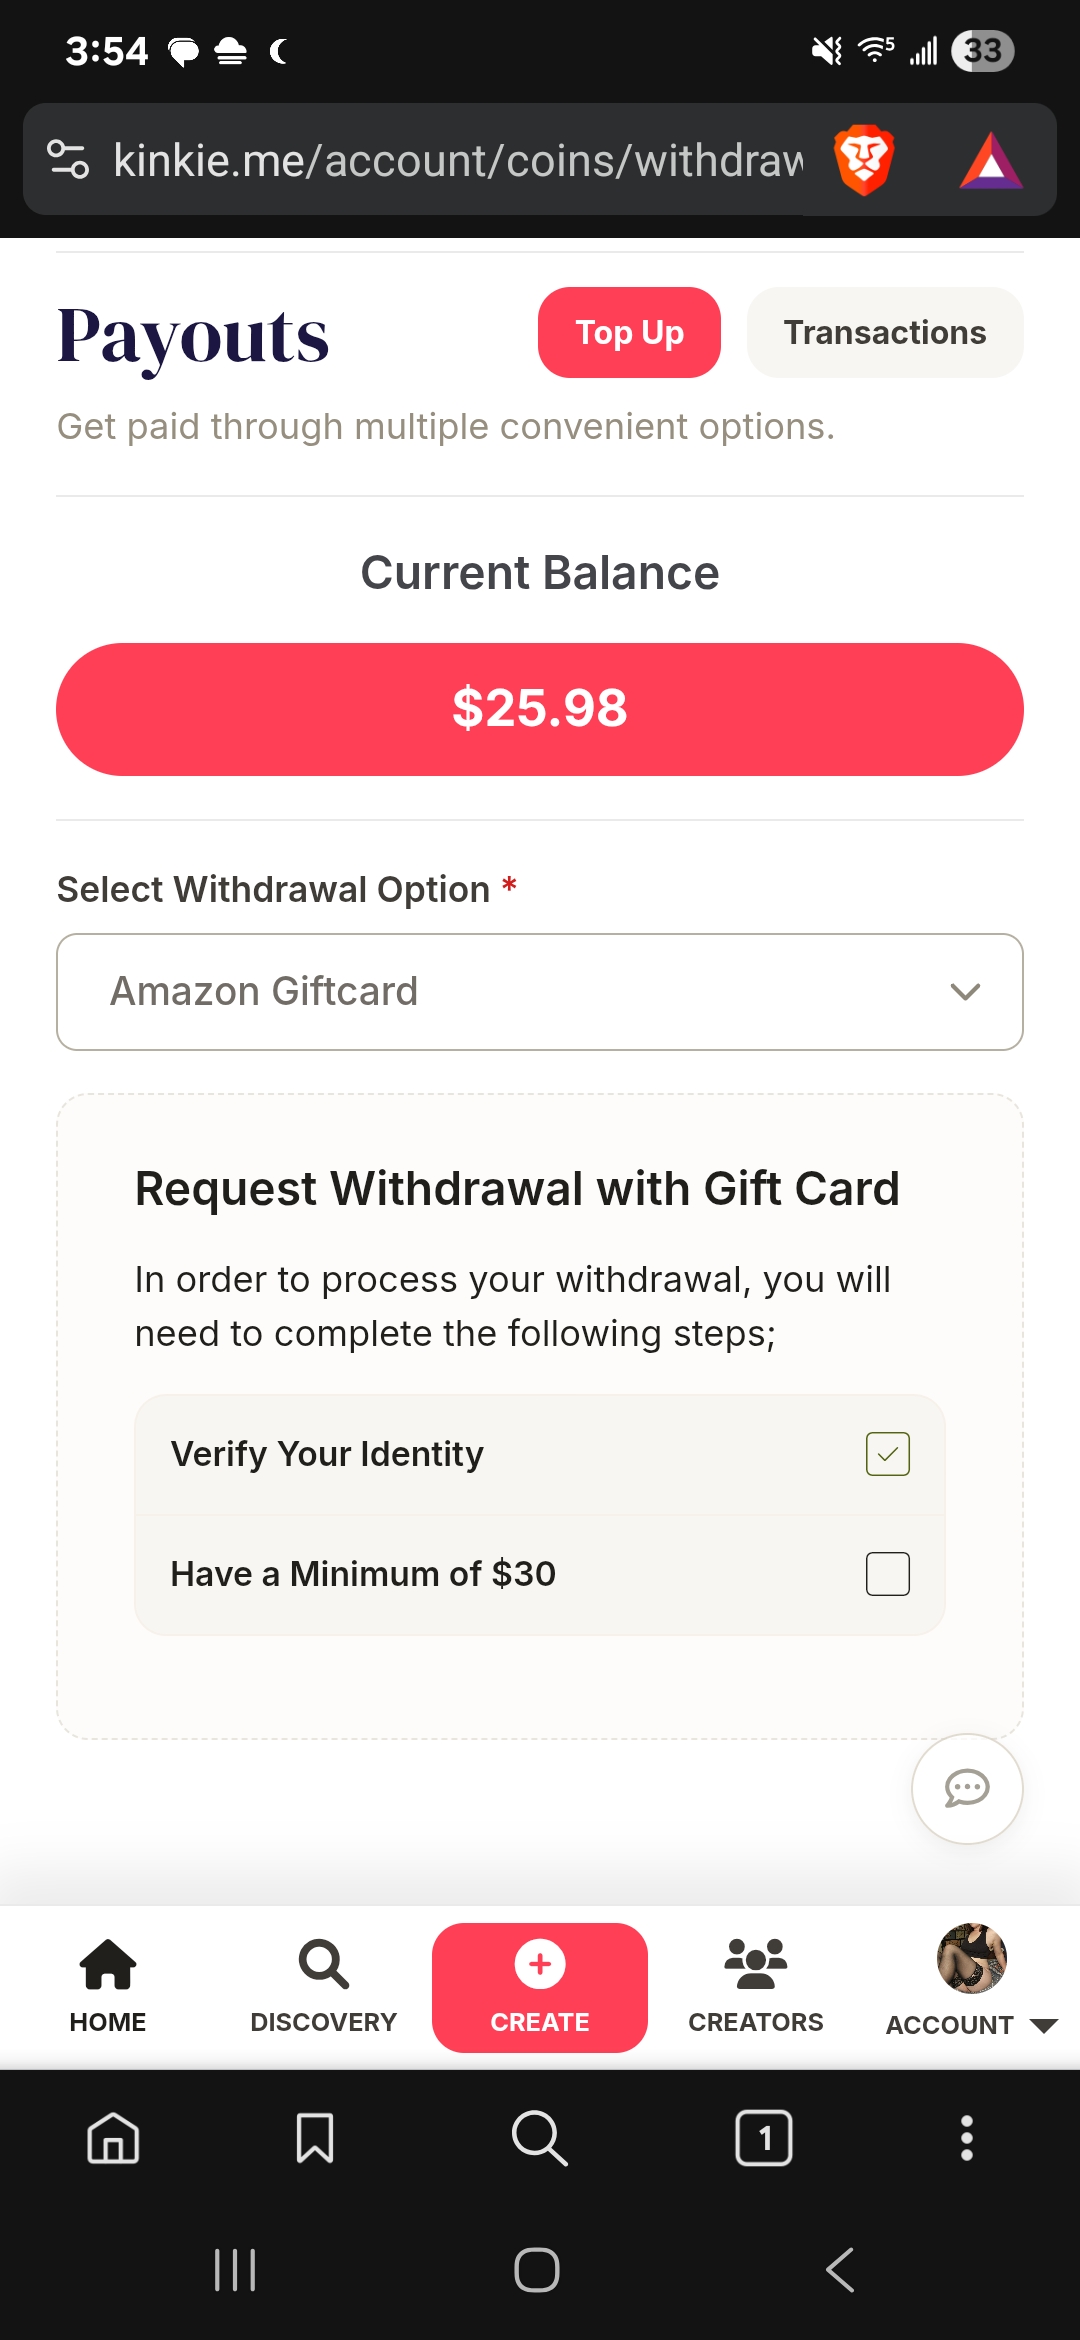Open site settings icon in address bar
Screen dimensions: 1080x2340
(x=68, y=160)
